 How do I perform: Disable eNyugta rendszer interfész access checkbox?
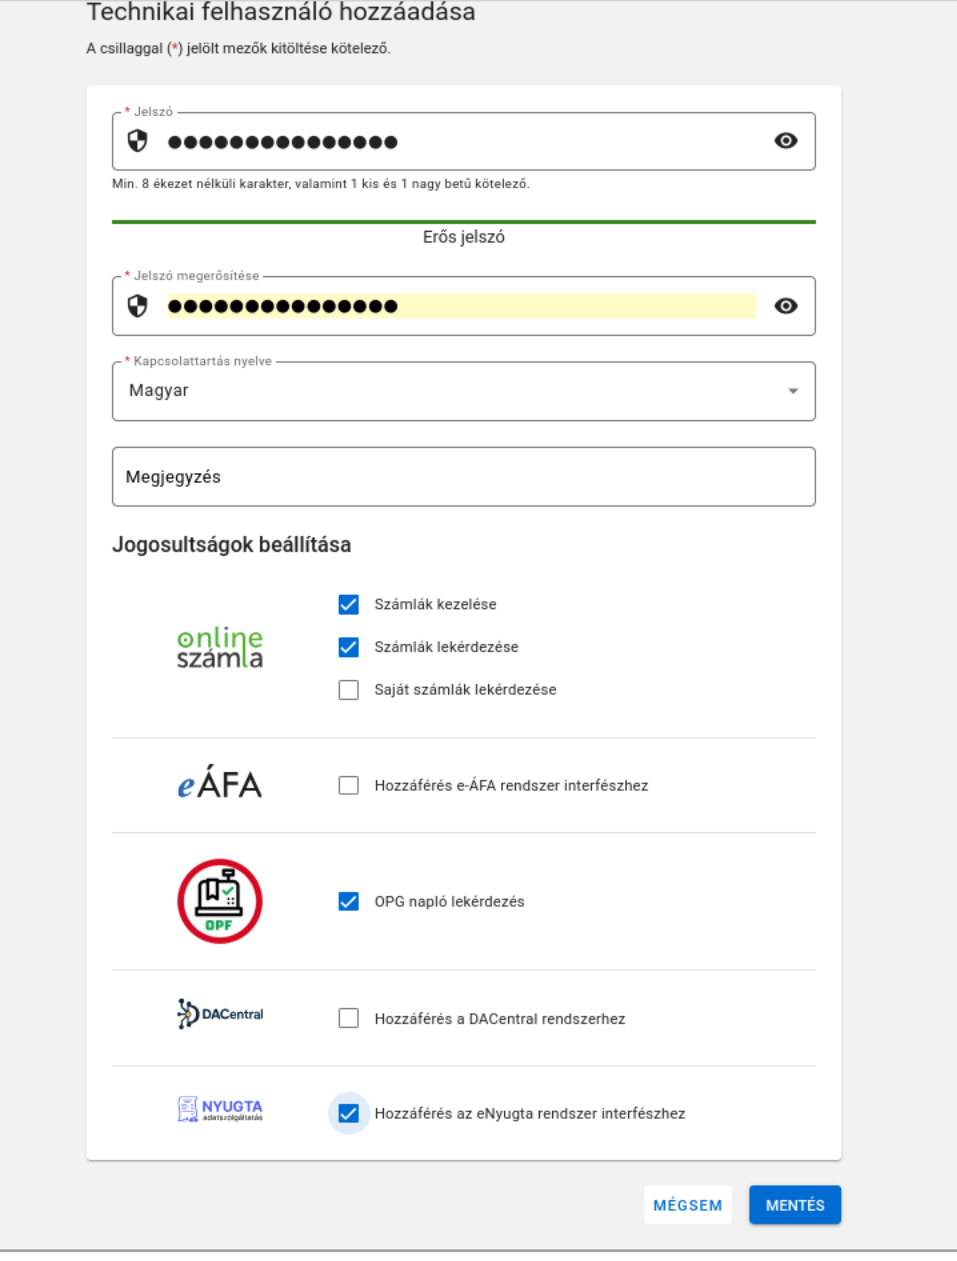point(349,1114)
